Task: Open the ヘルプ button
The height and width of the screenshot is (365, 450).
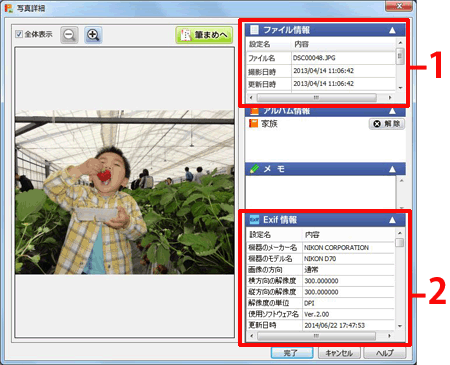Action: pyautogui.click(x=385, y=353)
